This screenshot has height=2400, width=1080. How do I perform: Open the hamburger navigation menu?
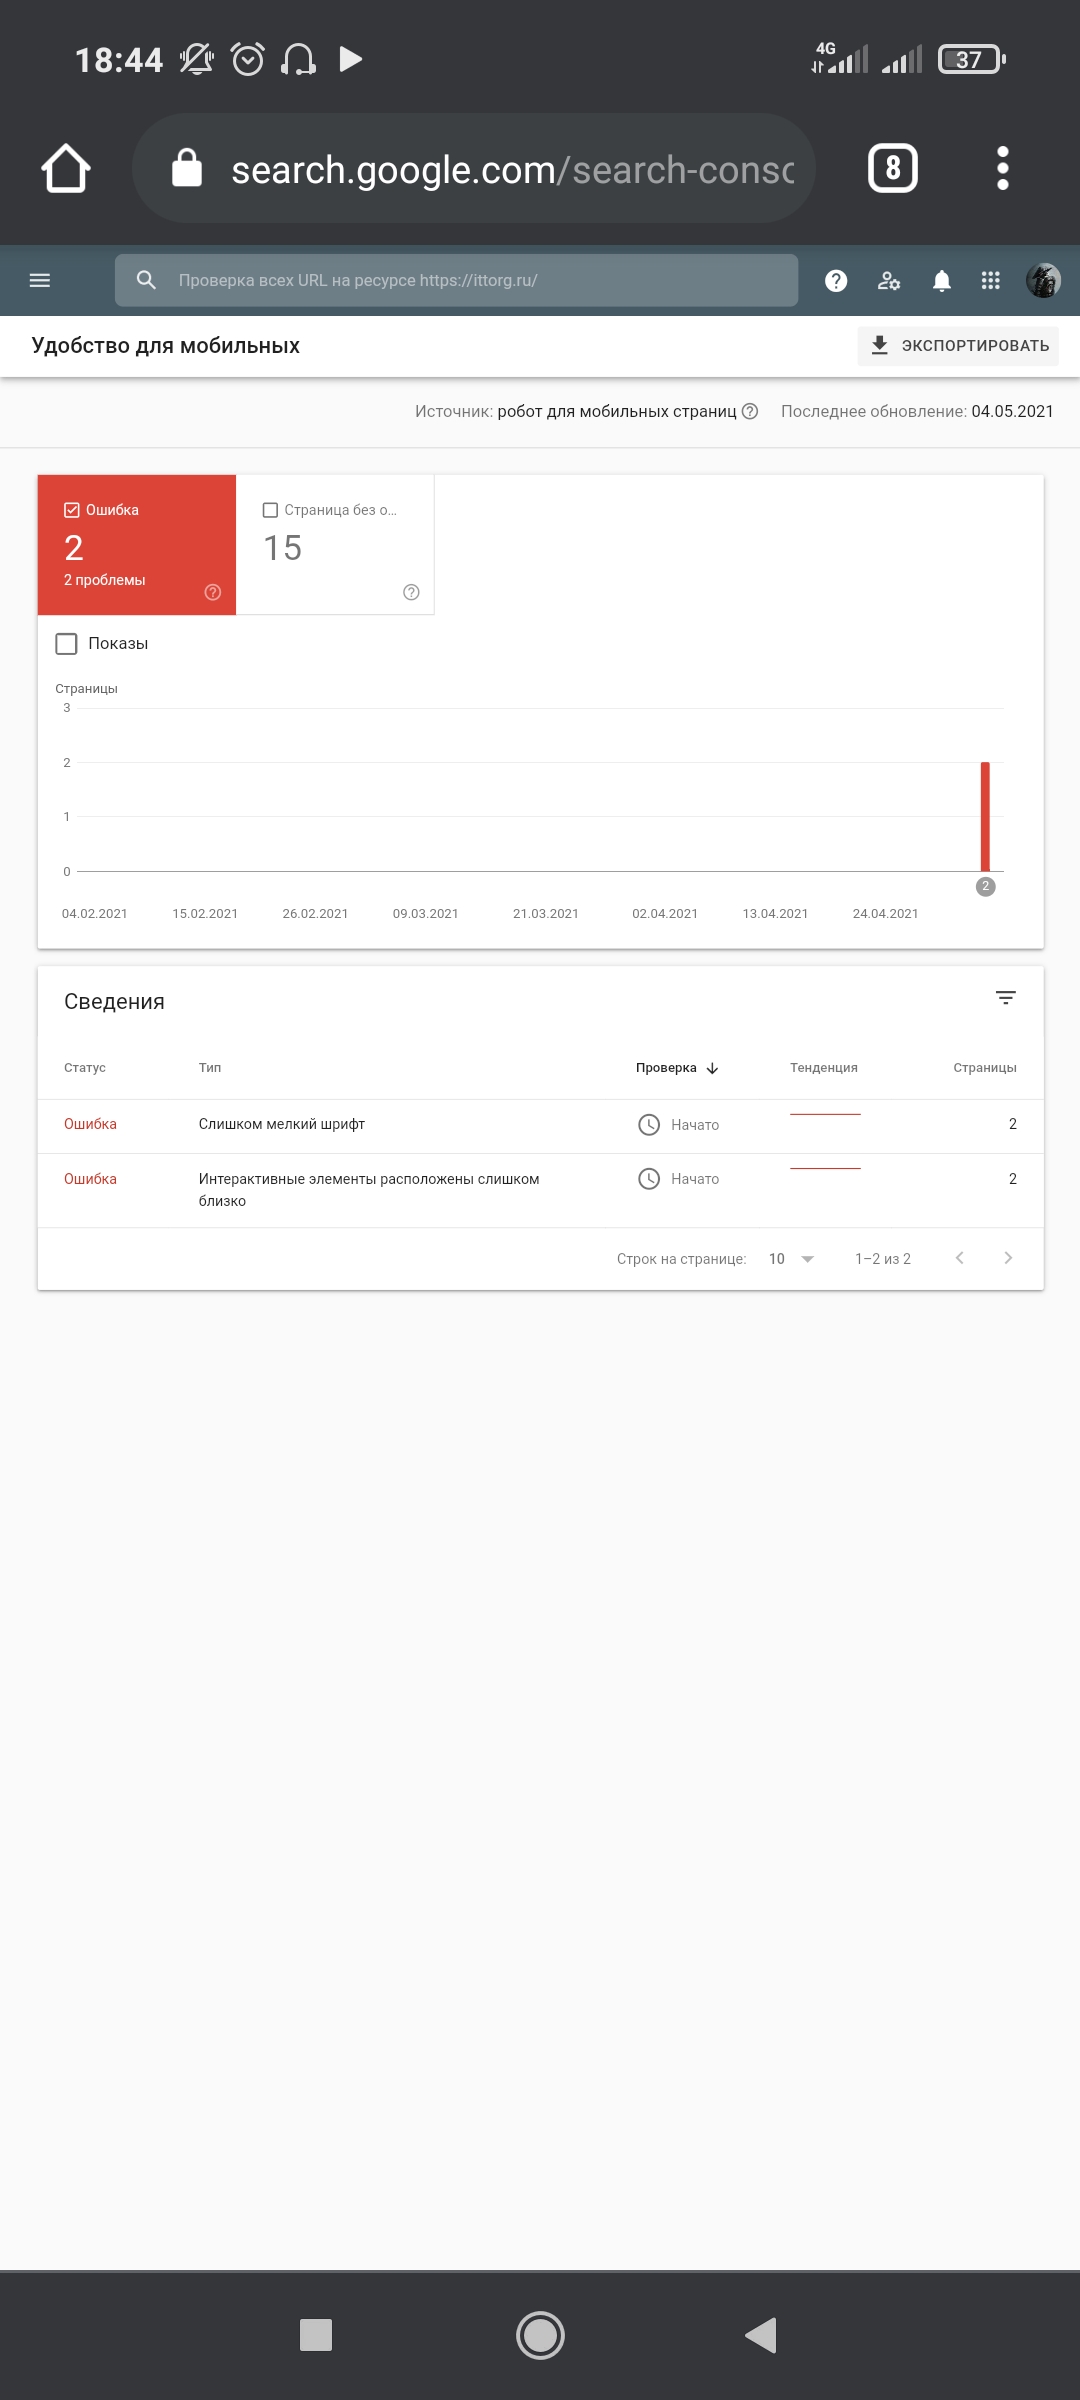40,280
